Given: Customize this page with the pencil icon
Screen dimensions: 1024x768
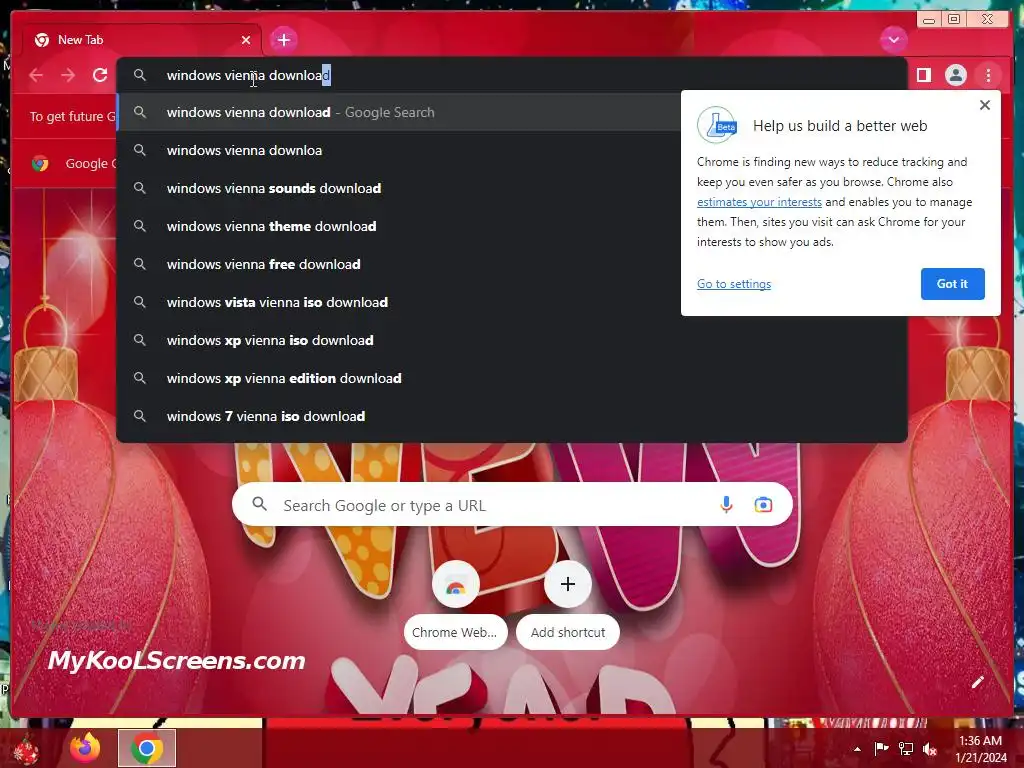Looking at the screenshot, I should pyautogui.click(x=978, y=682).
